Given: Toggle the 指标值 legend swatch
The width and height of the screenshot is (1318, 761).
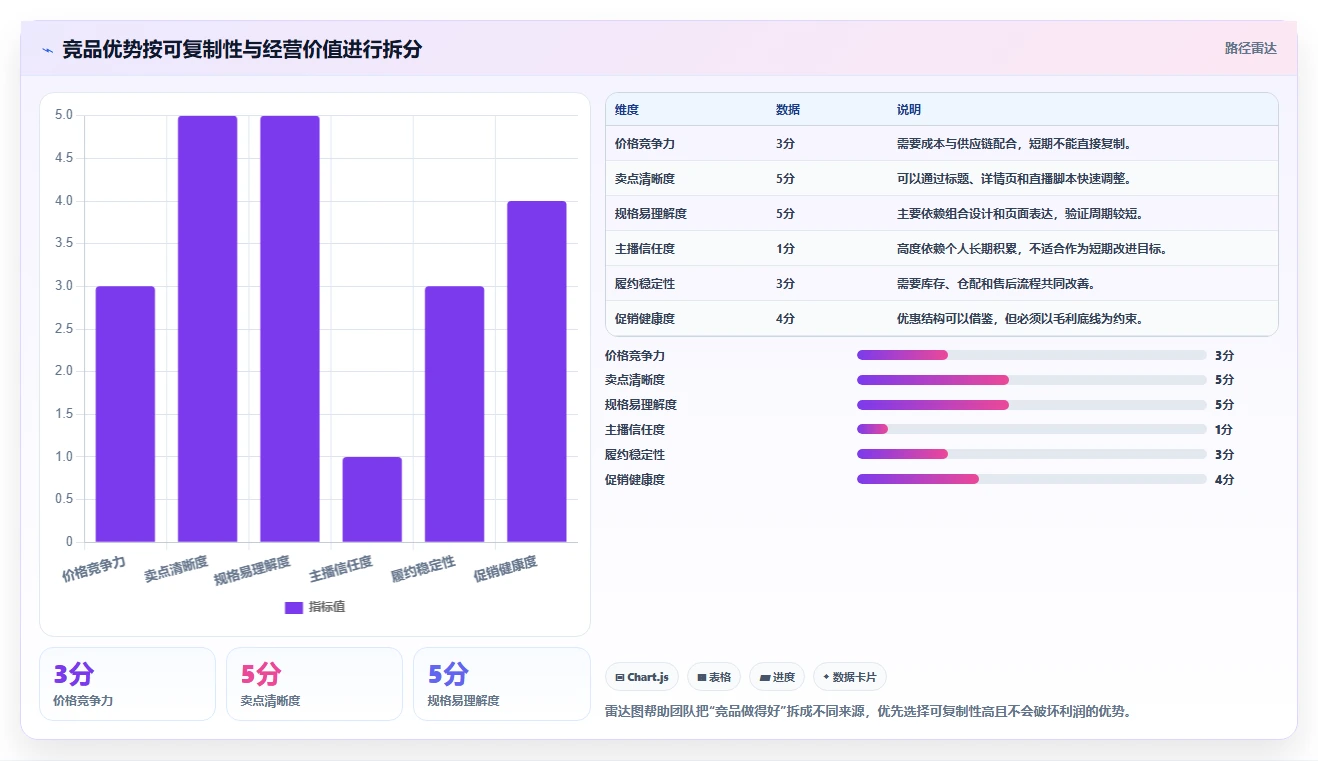Looking at the screenshot, I should tap(294, 607).
